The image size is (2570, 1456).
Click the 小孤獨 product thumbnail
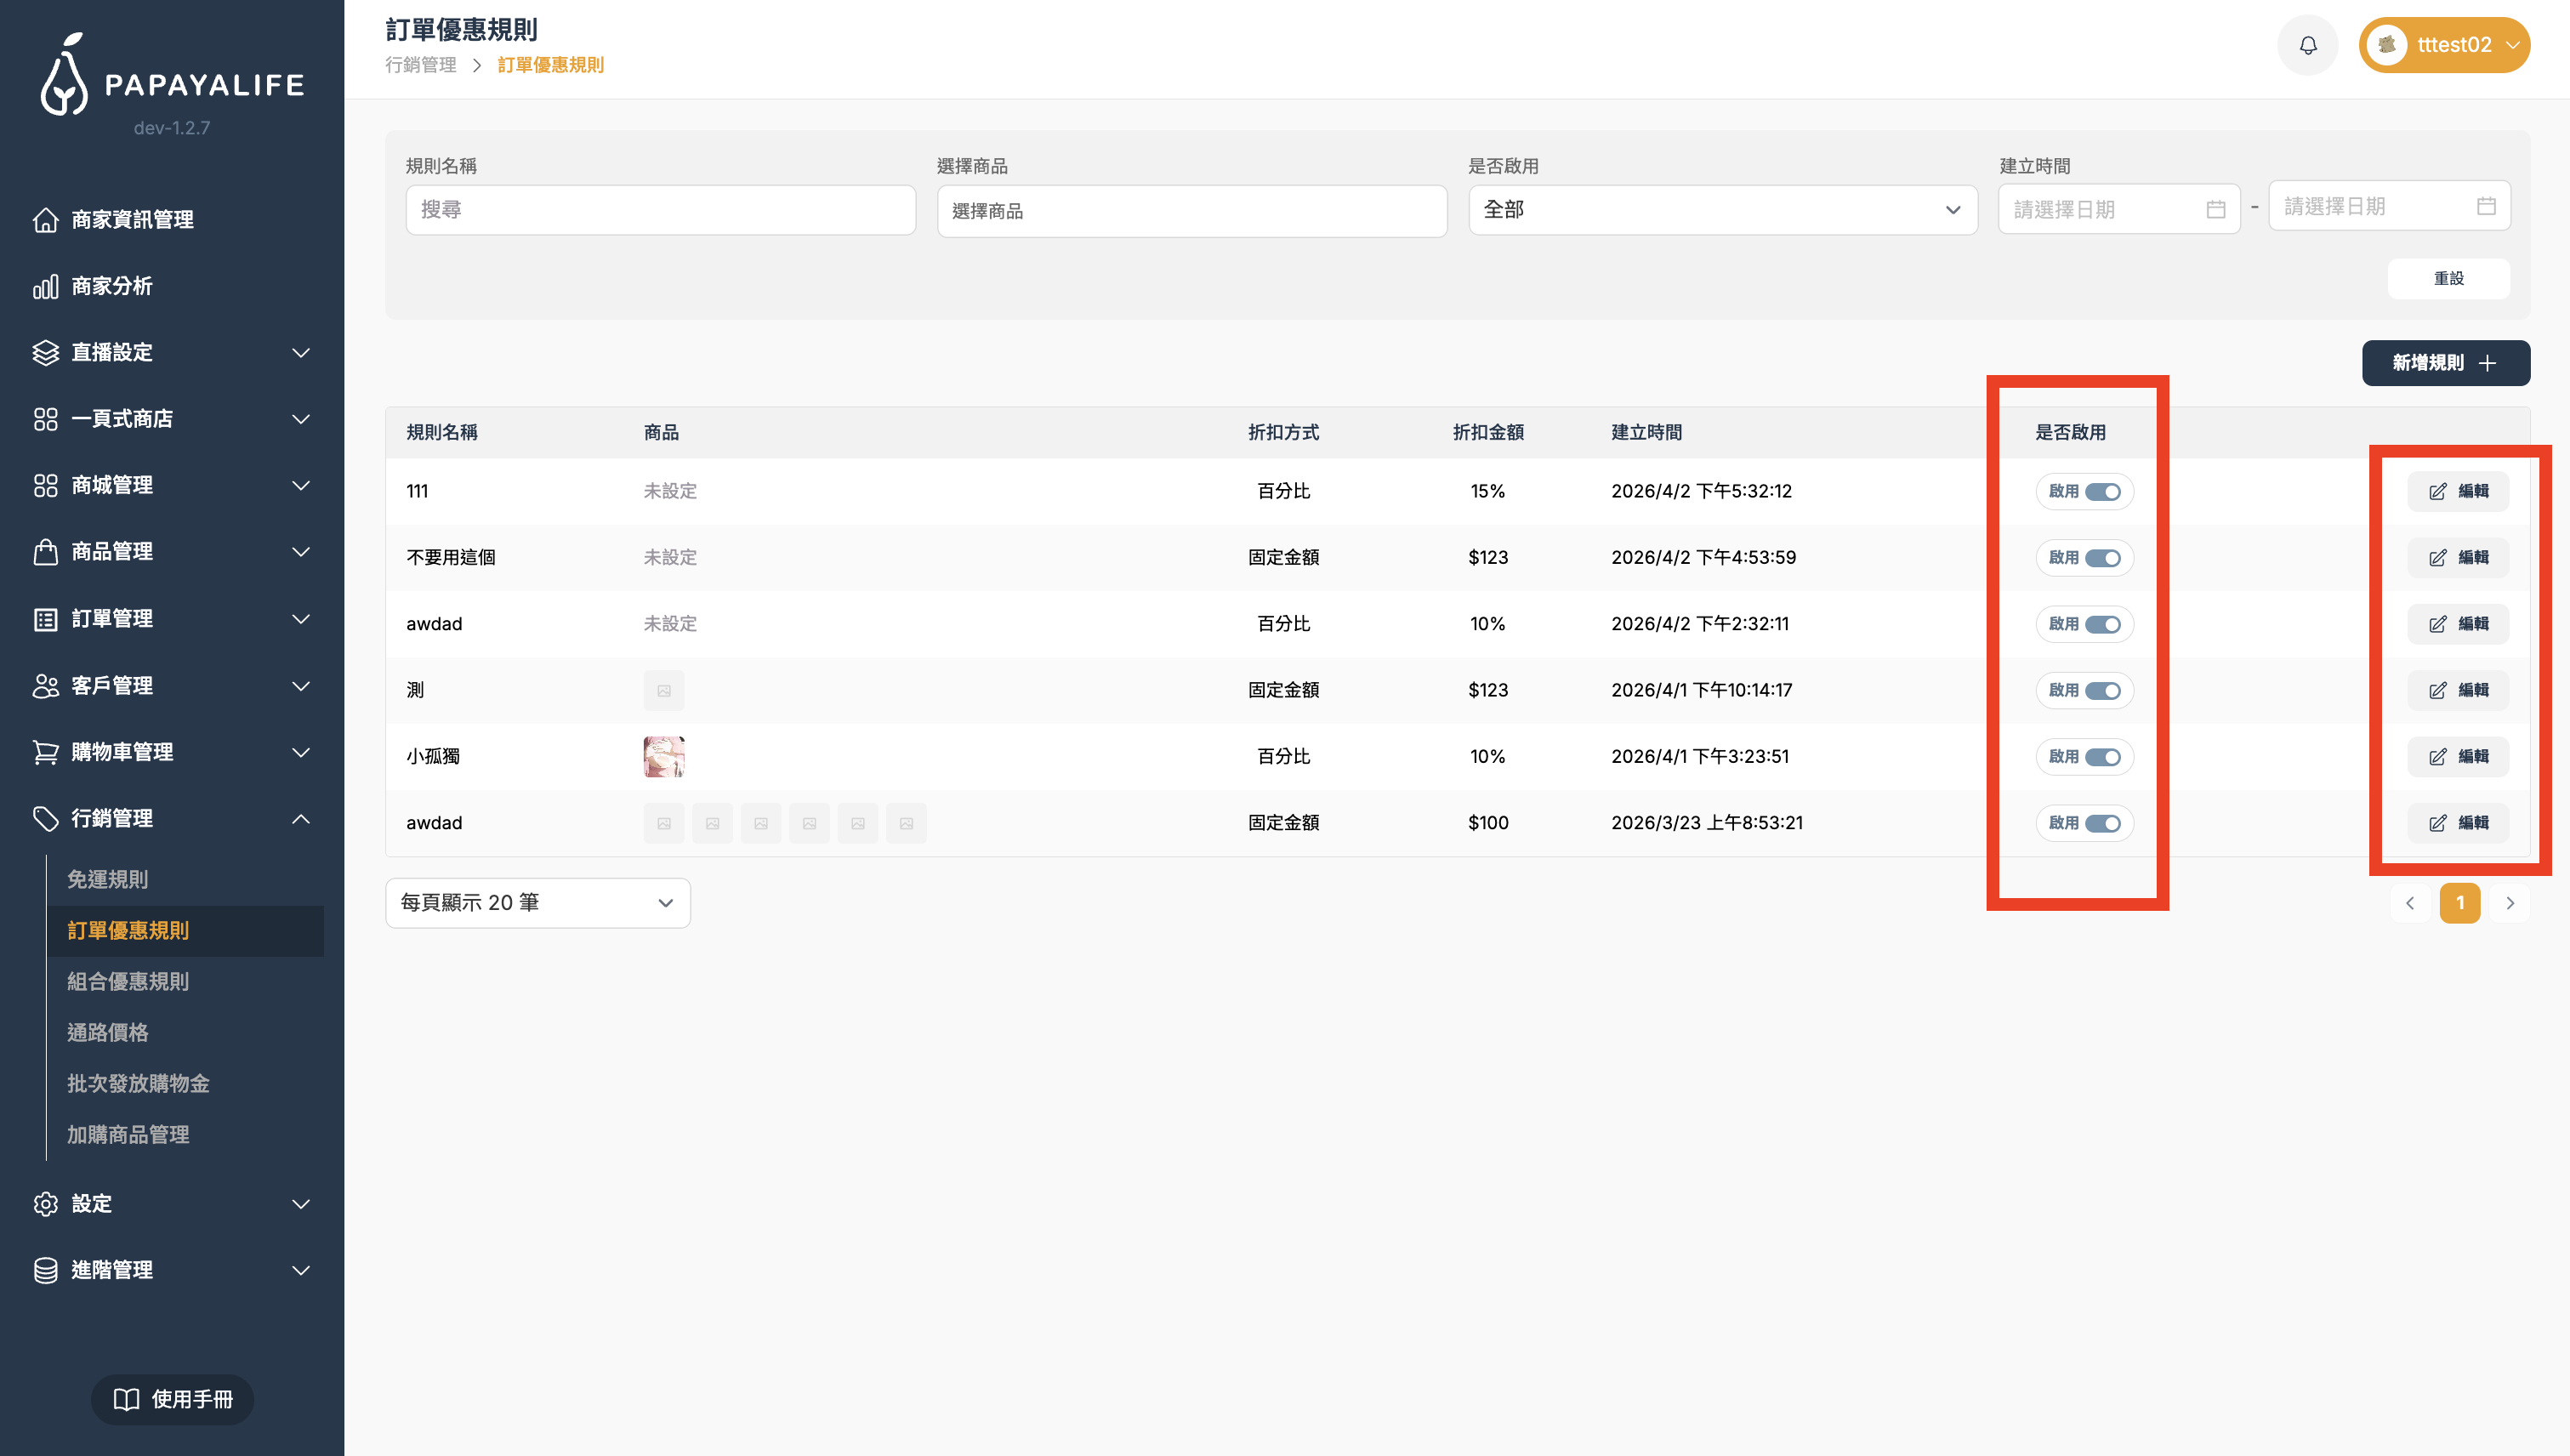664,757
